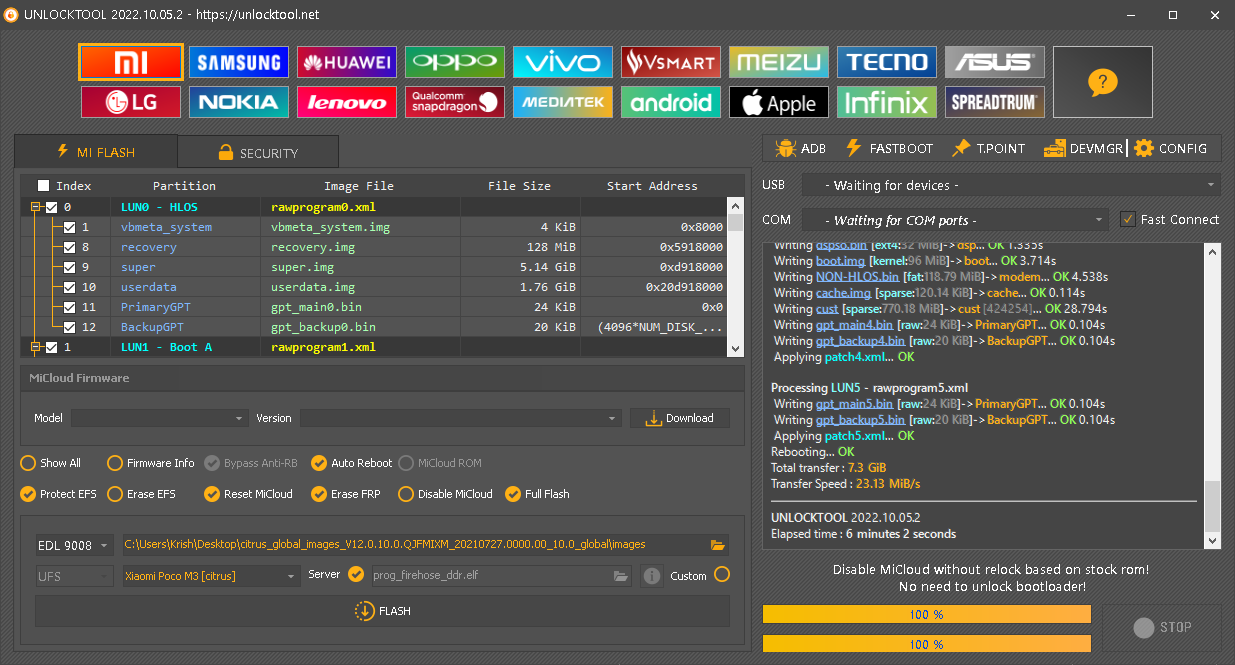
Task: Enable the Custom loader option
Action: (x=722, y=574)
